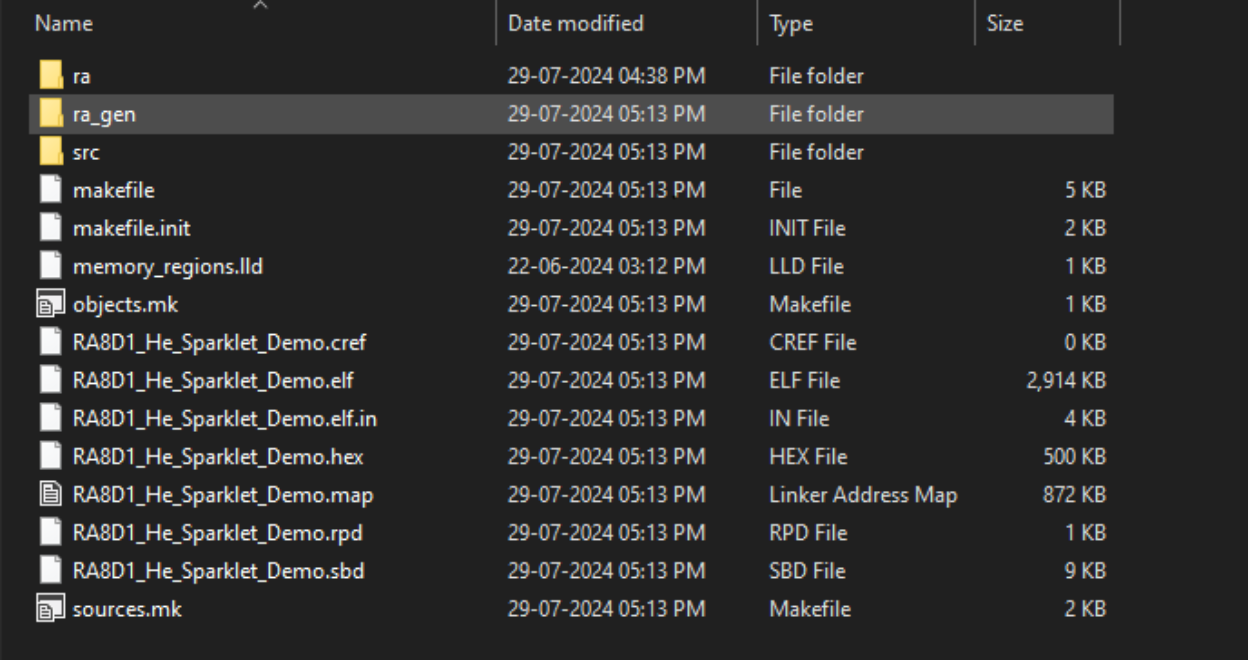Click the src folder icon
Screen dimensions: 1248x660
51,152
